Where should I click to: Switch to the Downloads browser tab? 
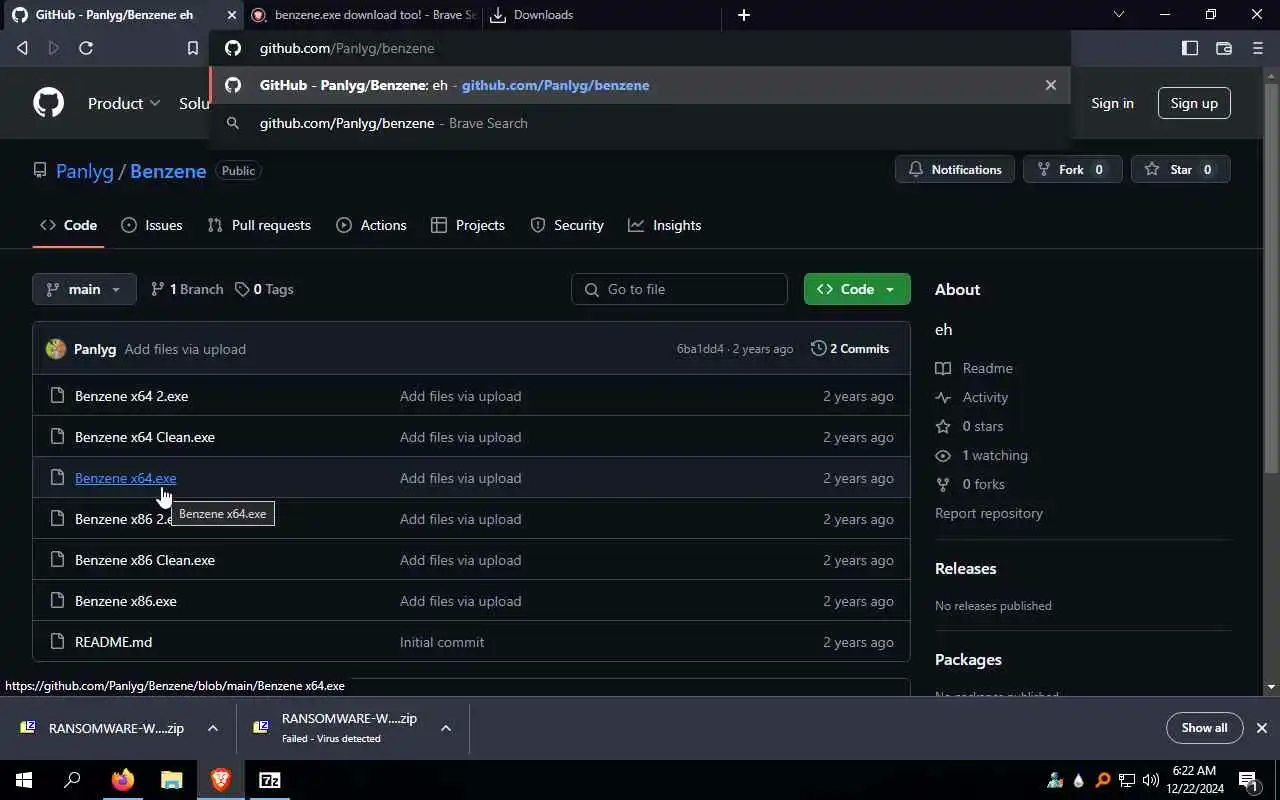pos(603,15)
